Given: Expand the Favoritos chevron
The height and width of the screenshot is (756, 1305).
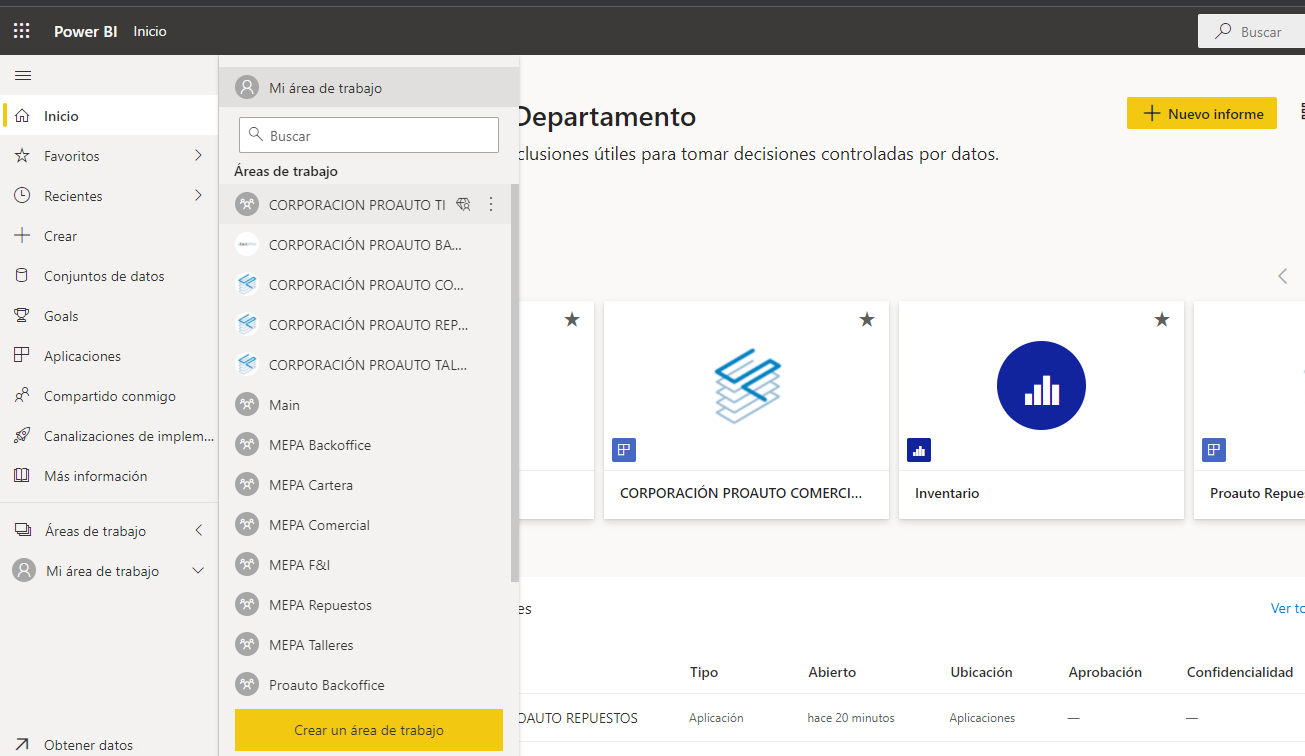Looking at the screenshot, I should coord(198,156).
